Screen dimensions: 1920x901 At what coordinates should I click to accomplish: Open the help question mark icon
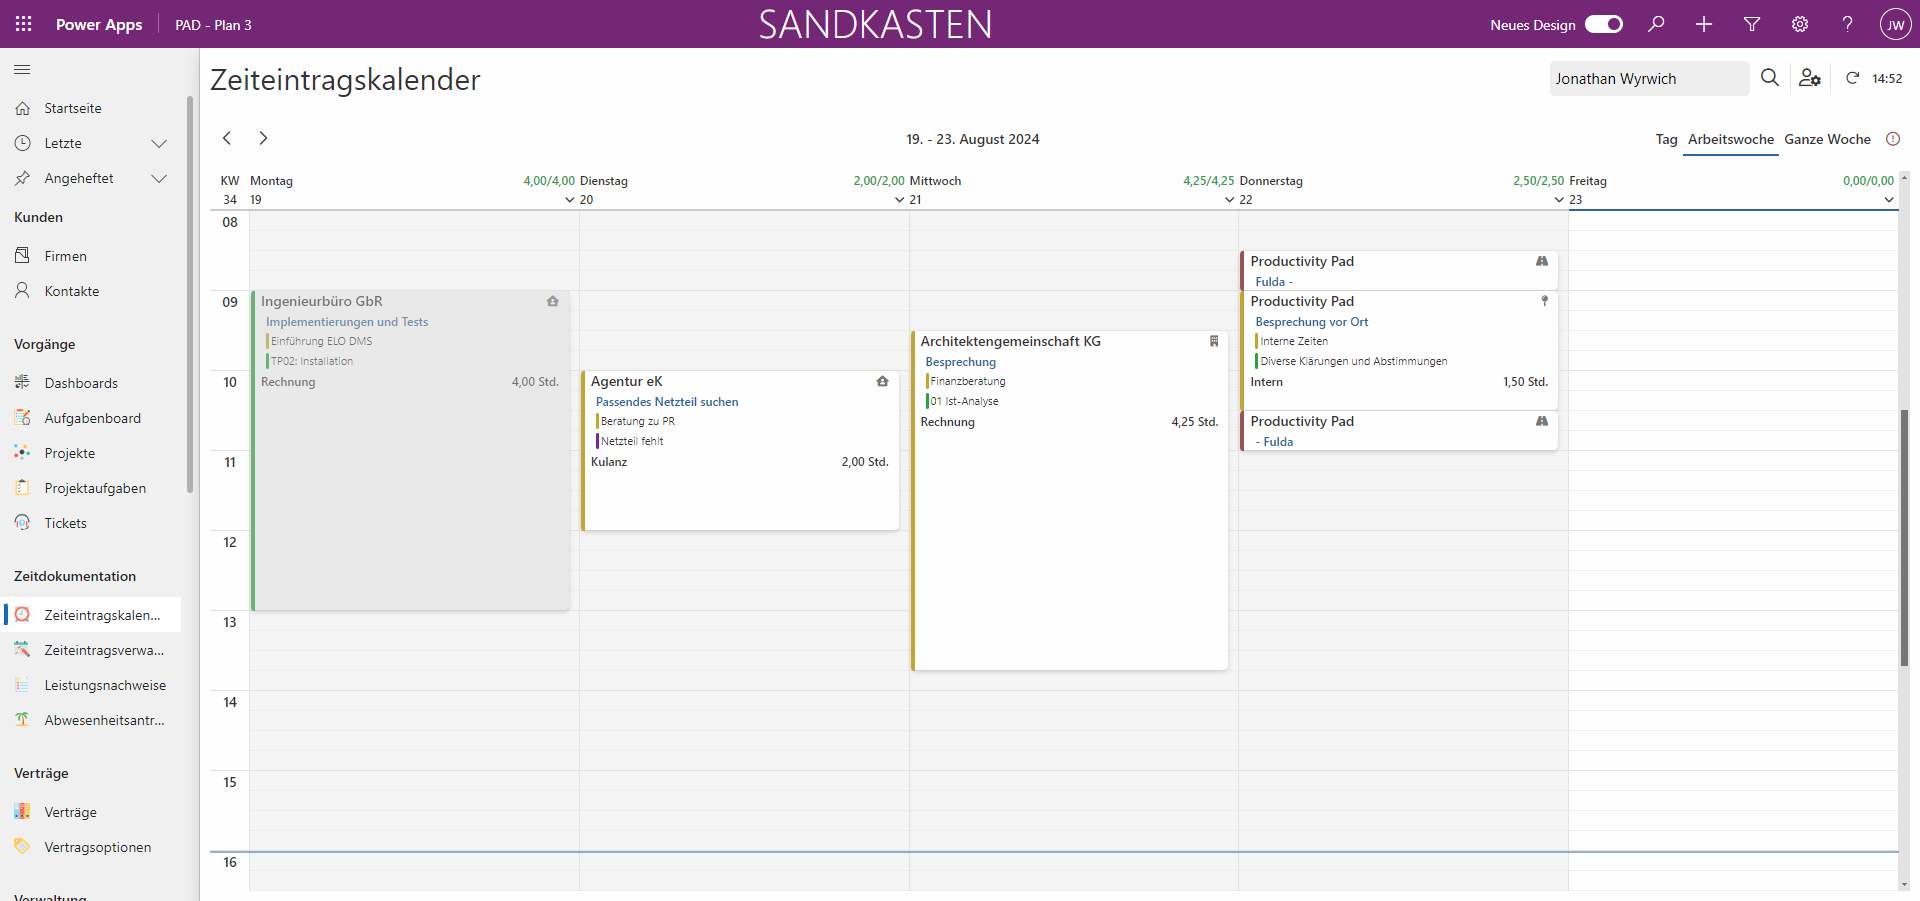pos(1848,24)
